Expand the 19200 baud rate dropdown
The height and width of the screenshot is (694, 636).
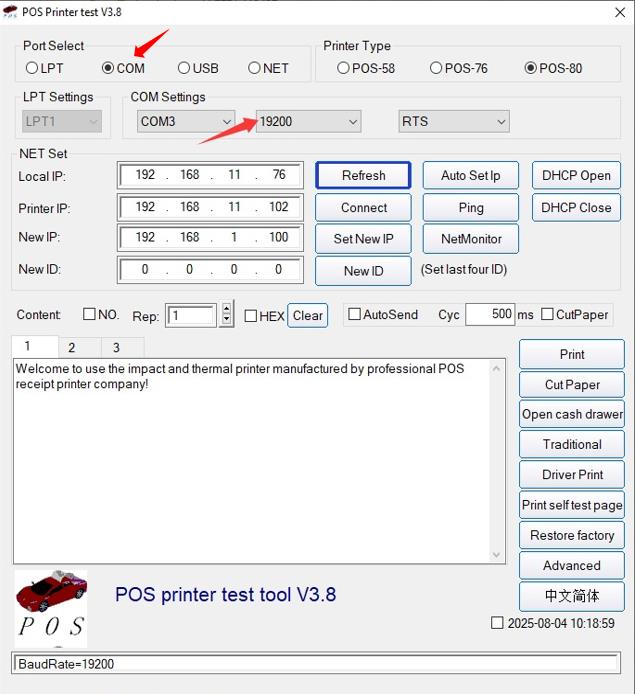point(308,121)
